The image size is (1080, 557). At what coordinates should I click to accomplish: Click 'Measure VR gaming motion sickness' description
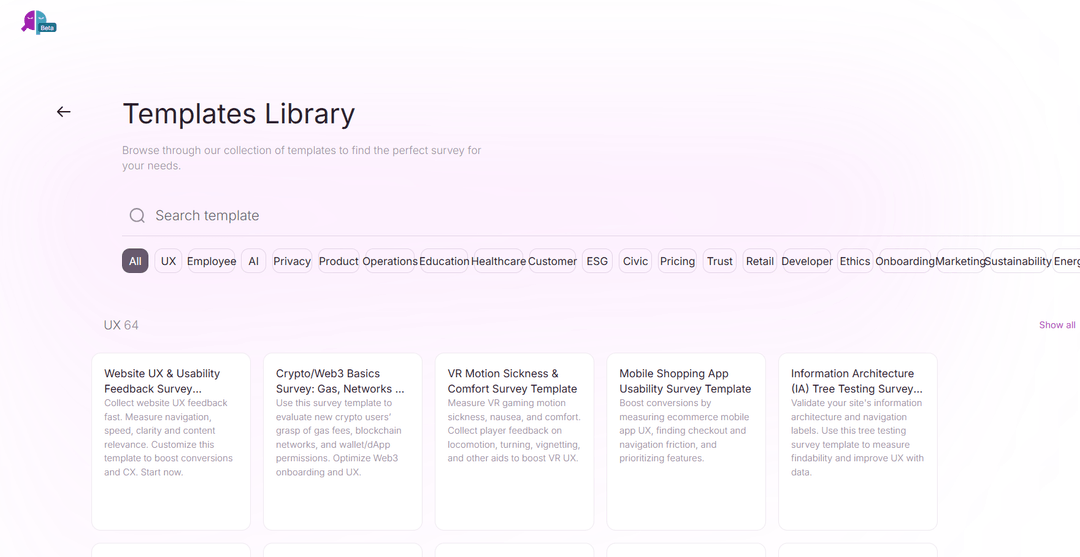(514, 431)
